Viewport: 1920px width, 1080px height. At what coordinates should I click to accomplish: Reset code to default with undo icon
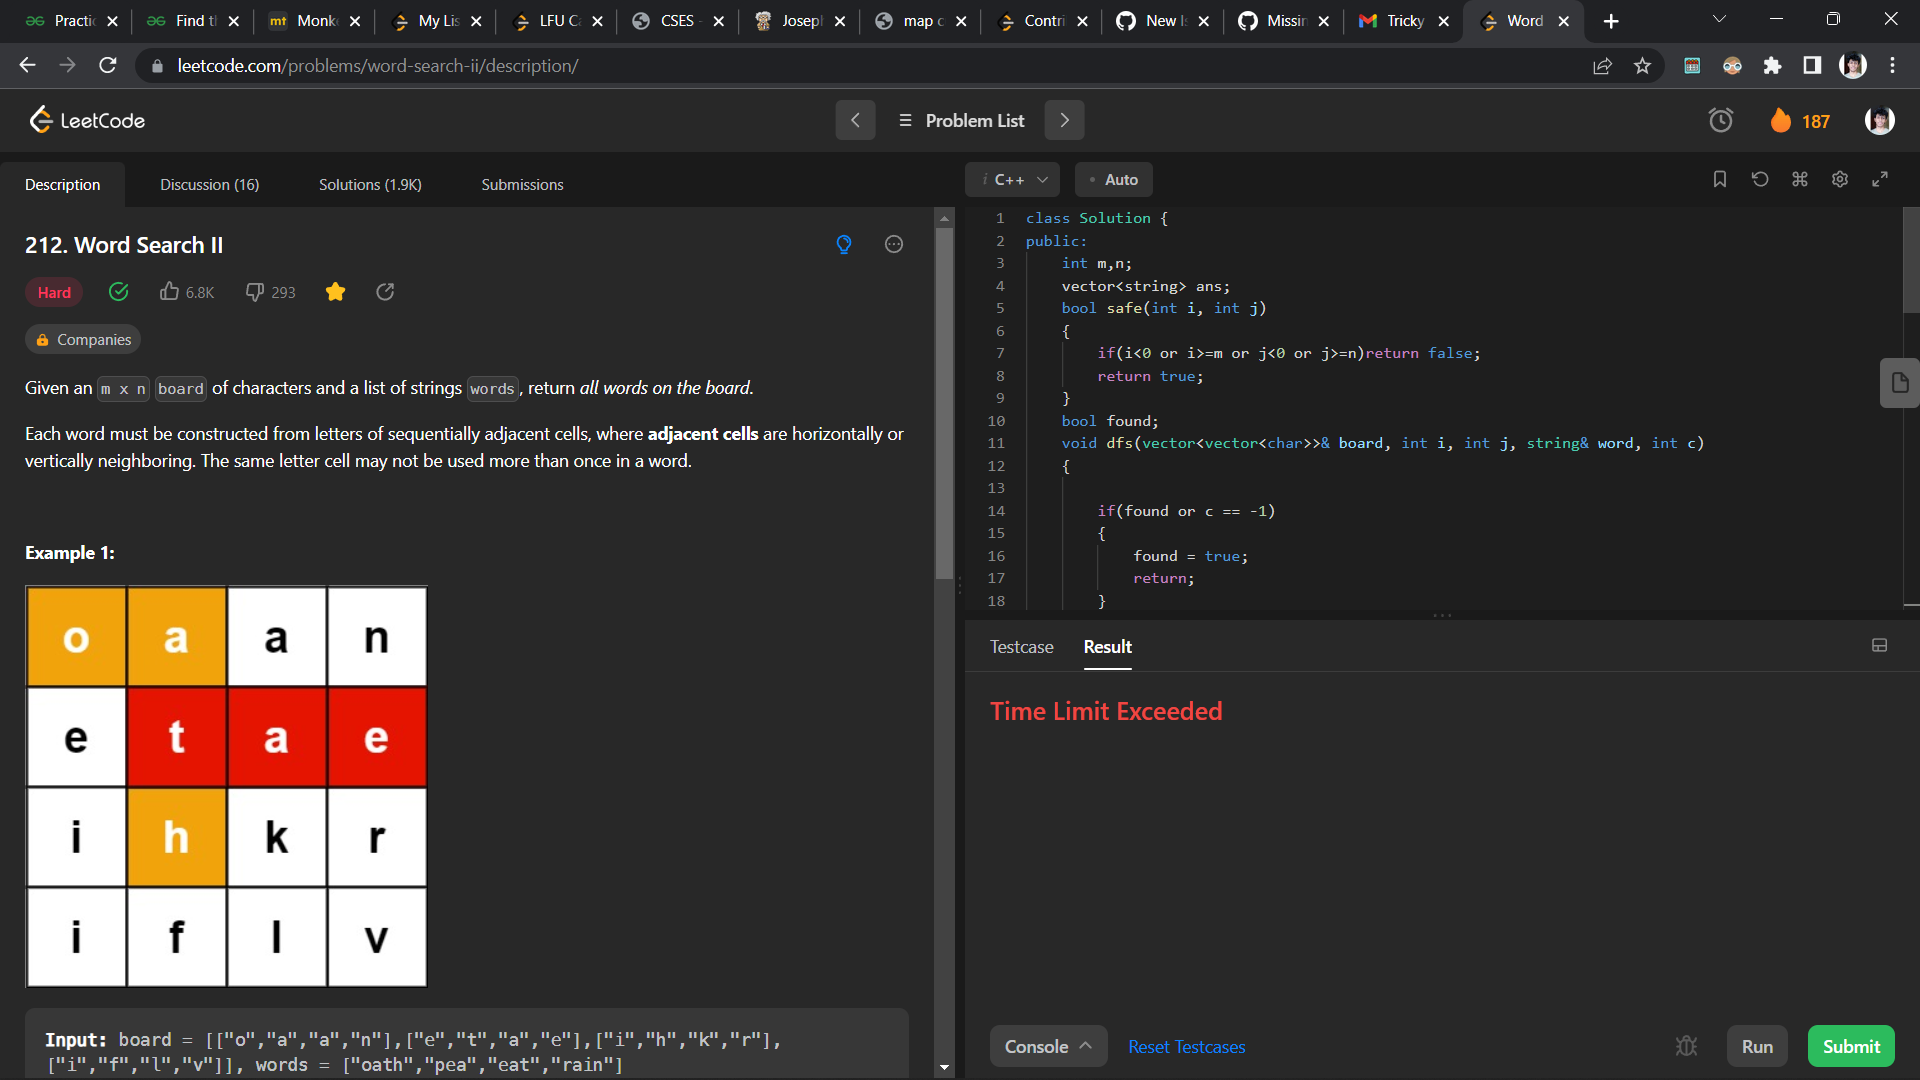tap(1760, 179)
